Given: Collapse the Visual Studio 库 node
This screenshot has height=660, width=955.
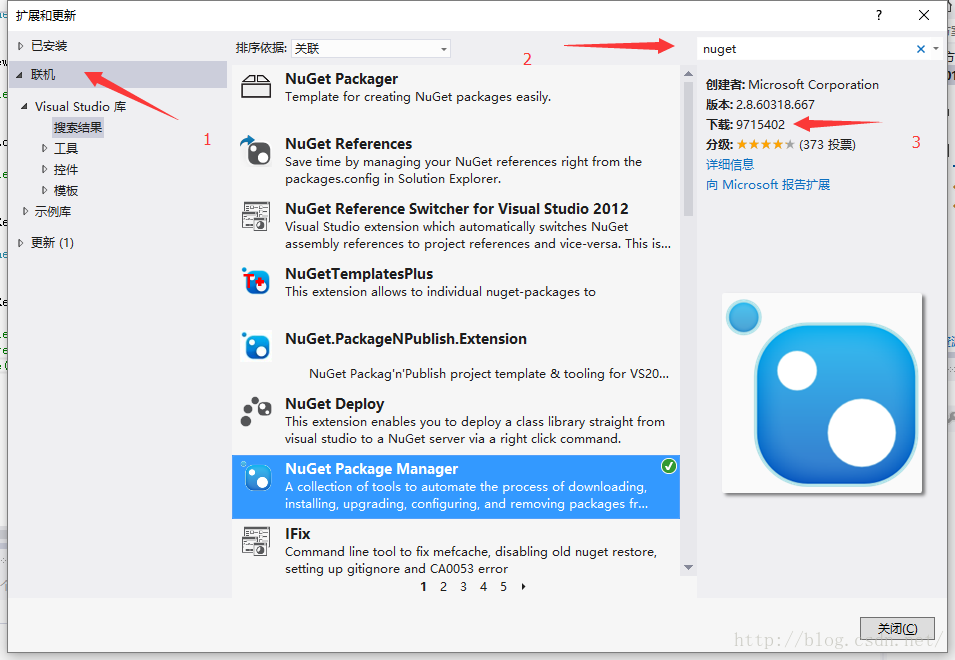Looking at the screenshot, I should point(24,107).
